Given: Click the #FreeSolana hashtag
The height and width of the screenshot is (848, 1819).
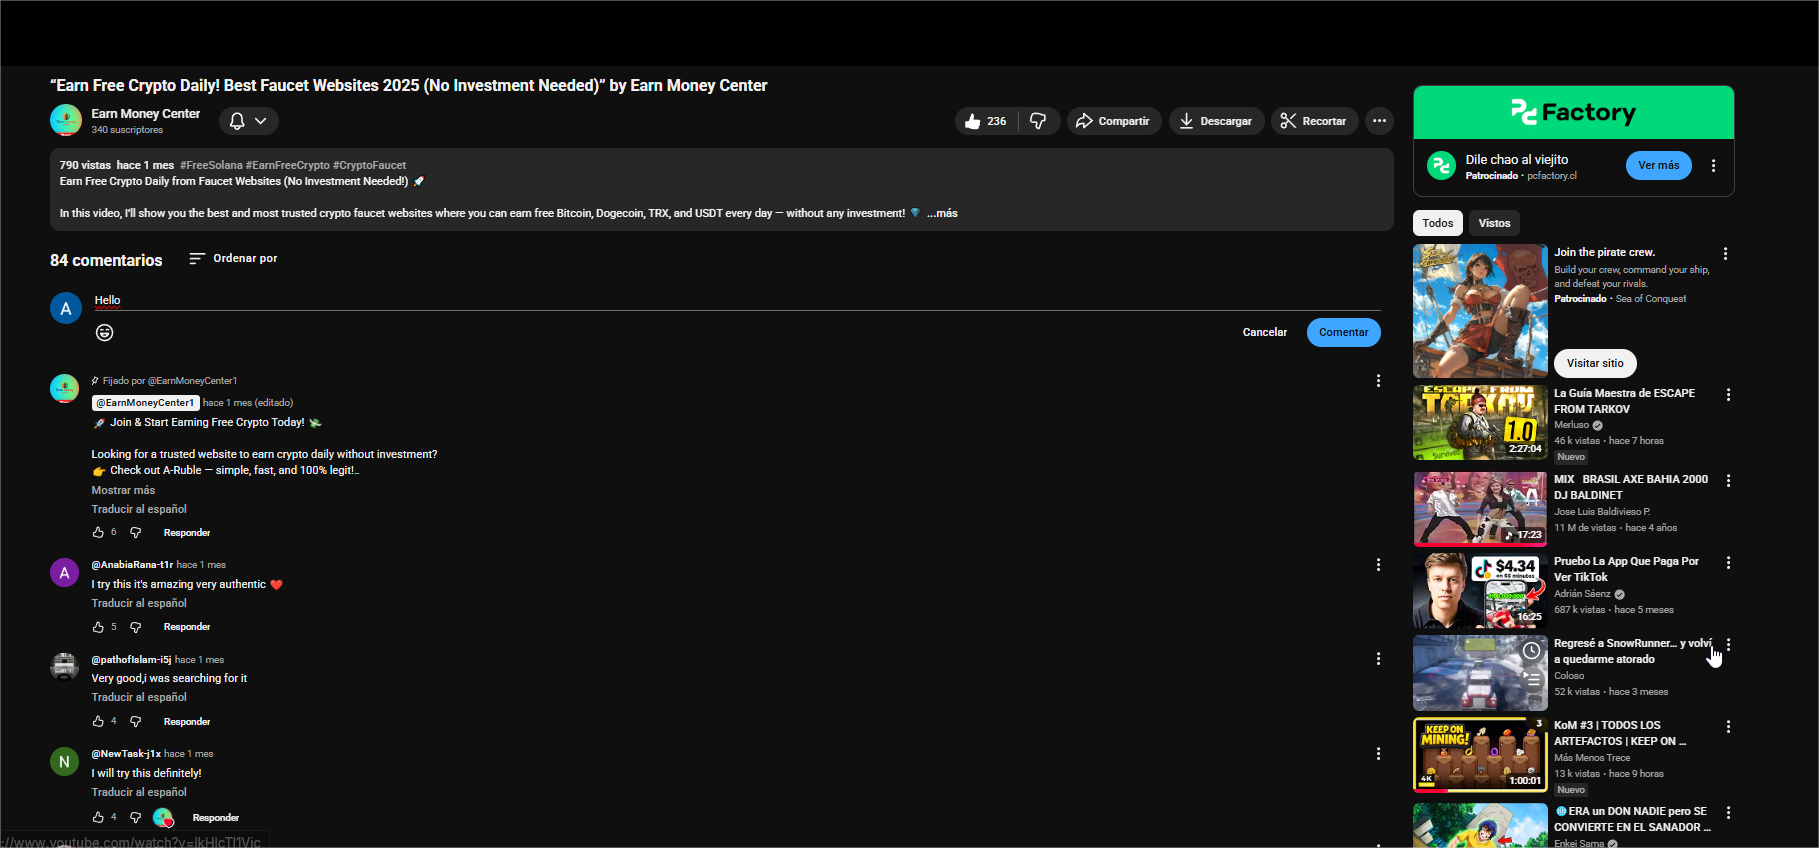Looking at the screenshot, I should click(211, 165).
